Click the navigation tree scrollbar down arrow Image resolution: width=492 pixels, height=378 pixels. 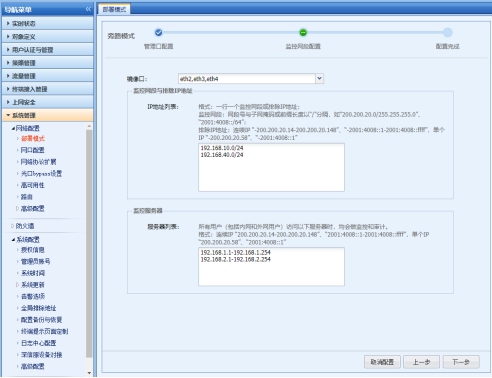(x=89, y=373)
